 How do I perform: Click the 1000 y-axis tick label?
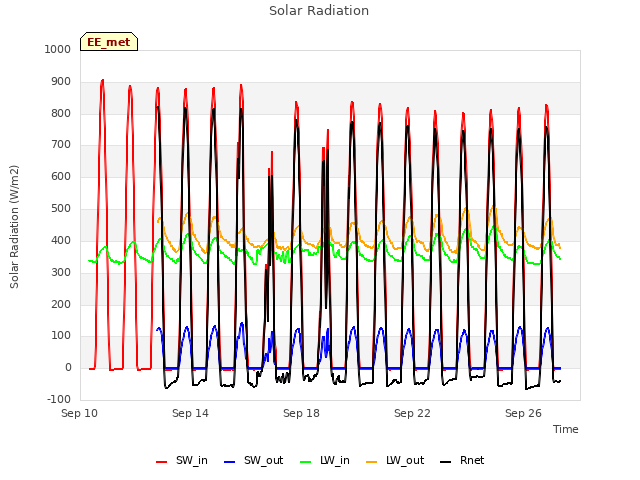coord(58,49)
